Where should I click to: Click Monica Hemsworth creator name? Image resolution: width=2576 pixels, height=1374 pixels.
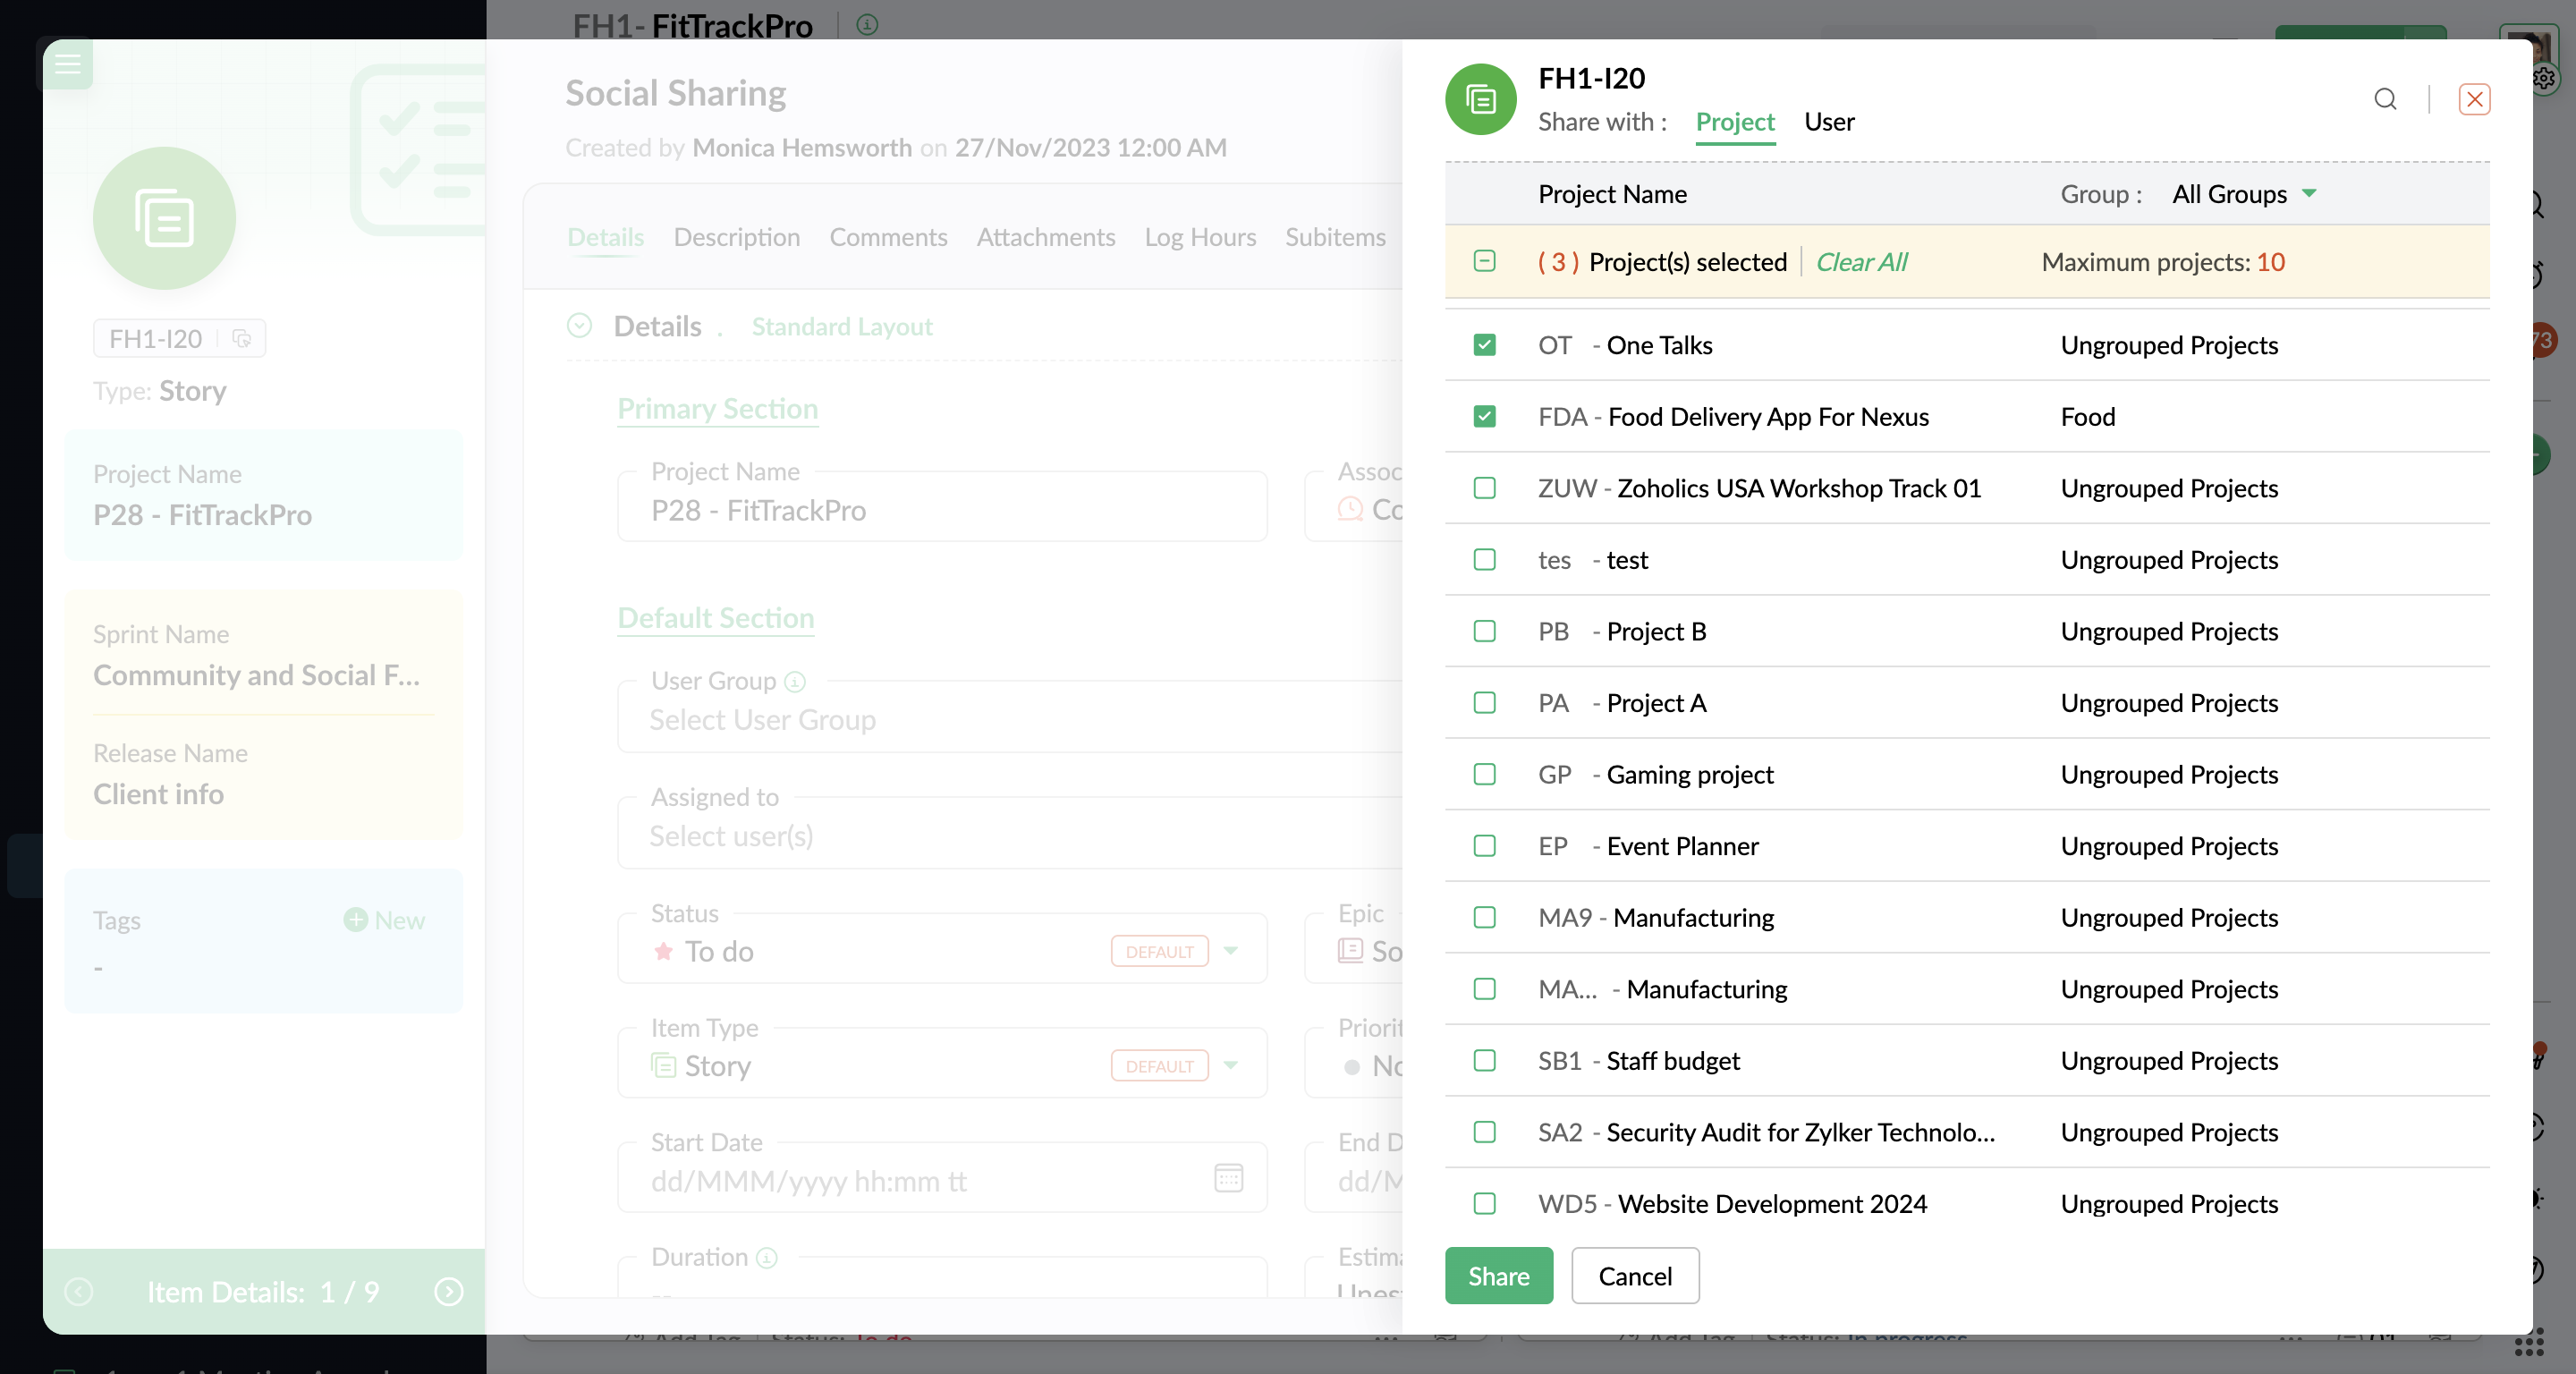tap(802, 148)
